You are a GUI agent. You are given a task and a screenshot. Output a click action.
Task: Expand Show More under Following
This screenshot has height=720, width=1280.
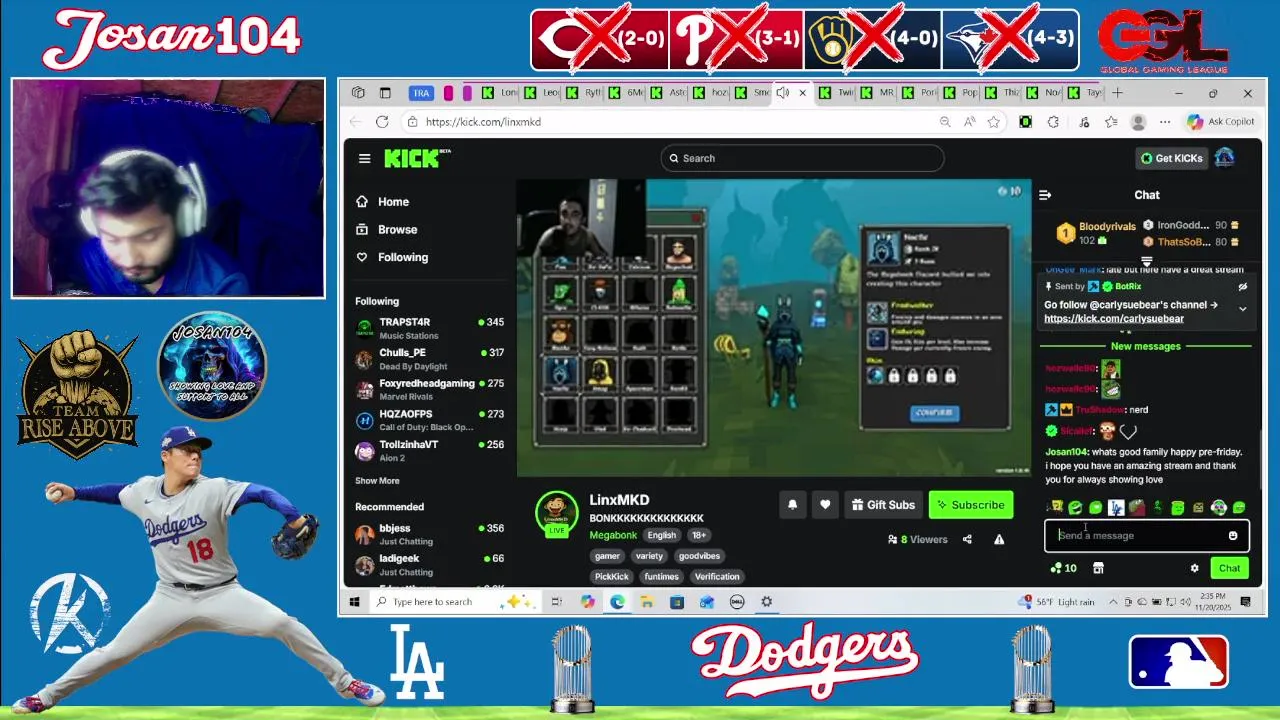pos(377,481)
